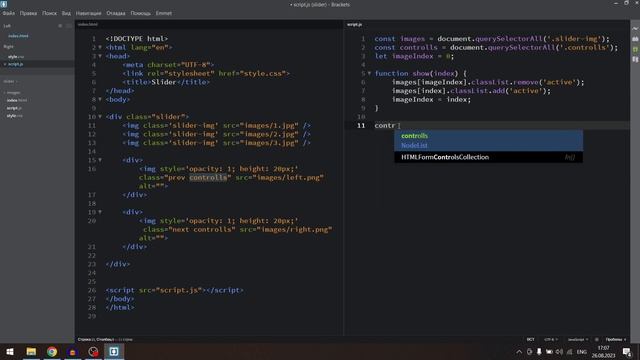Choose HTMLFormControlsCollection autocomplete suggestion

click(x=488, y=157)
